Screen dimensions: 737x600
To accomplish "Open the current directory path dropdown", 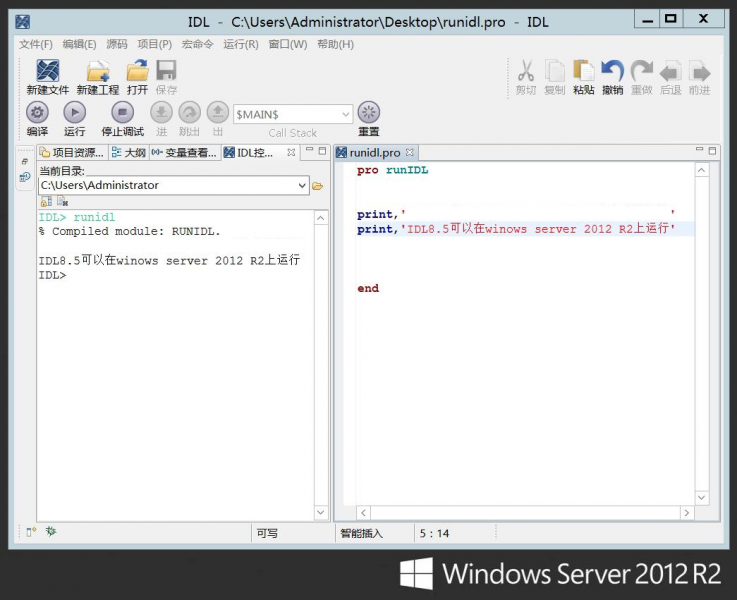I will [x=303, y=186].
